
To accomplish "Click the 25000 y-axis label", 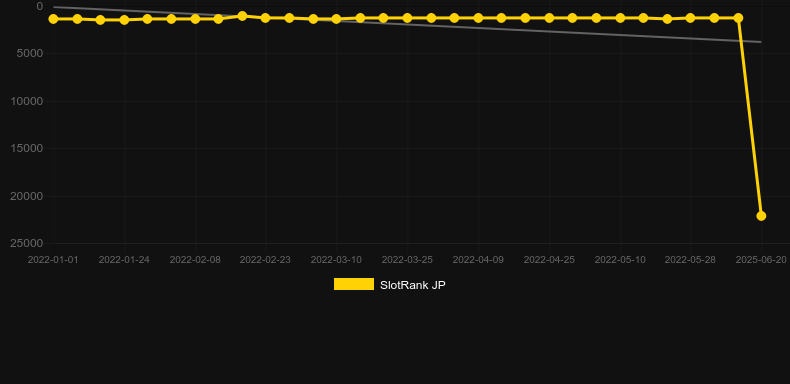I will pyautogui.click(x=26, y=243).
